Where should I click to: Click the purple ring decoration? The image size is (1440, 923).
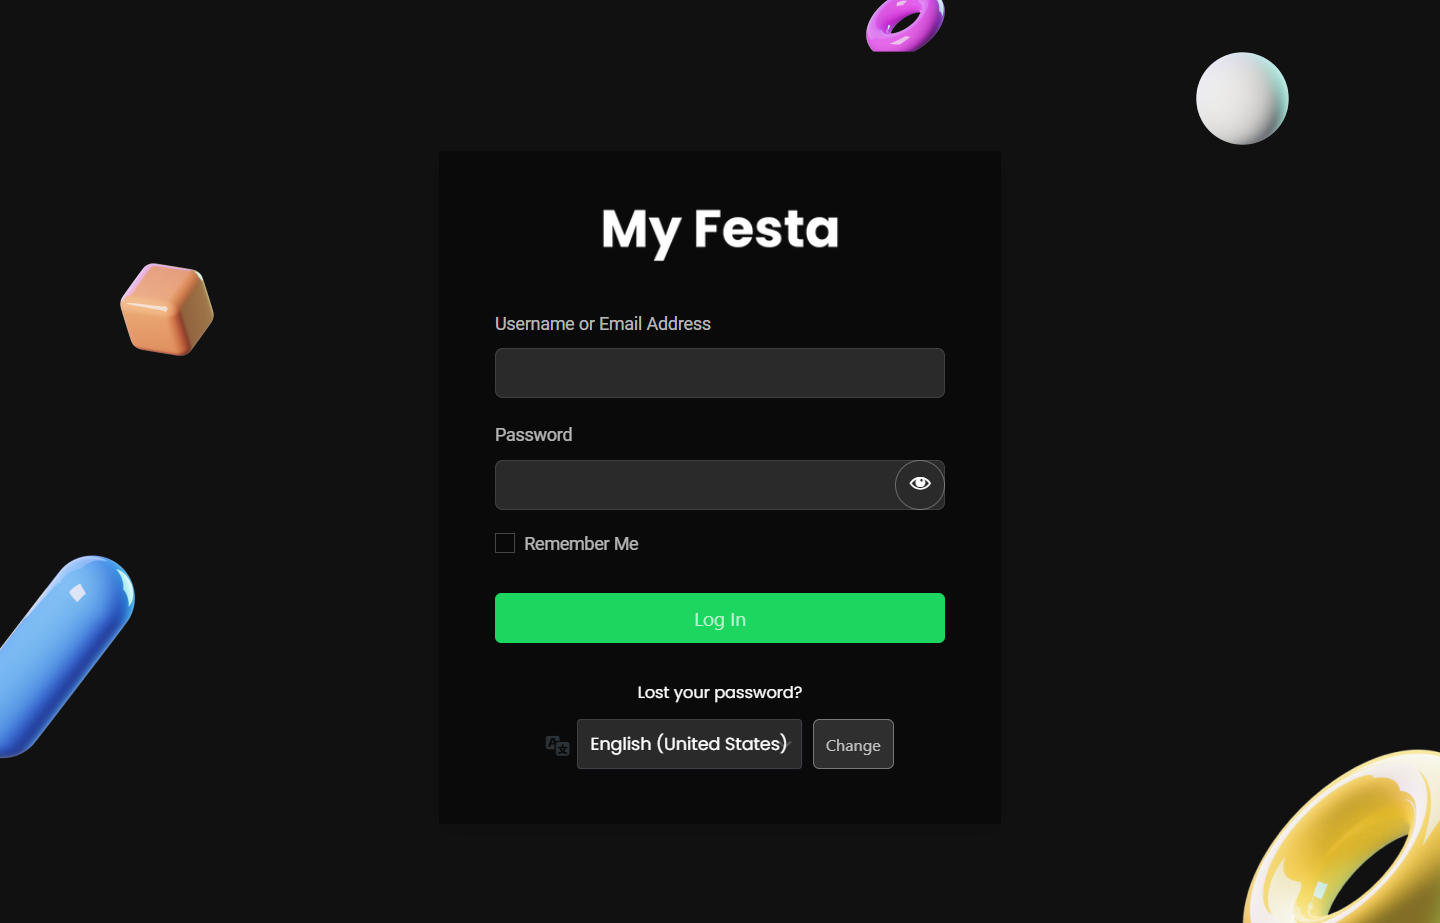[905, 25]
